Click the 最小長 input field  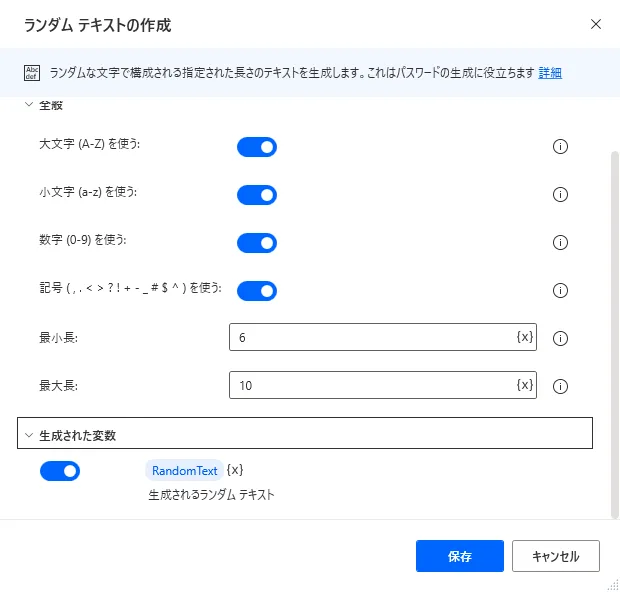(x=370, y=337)
